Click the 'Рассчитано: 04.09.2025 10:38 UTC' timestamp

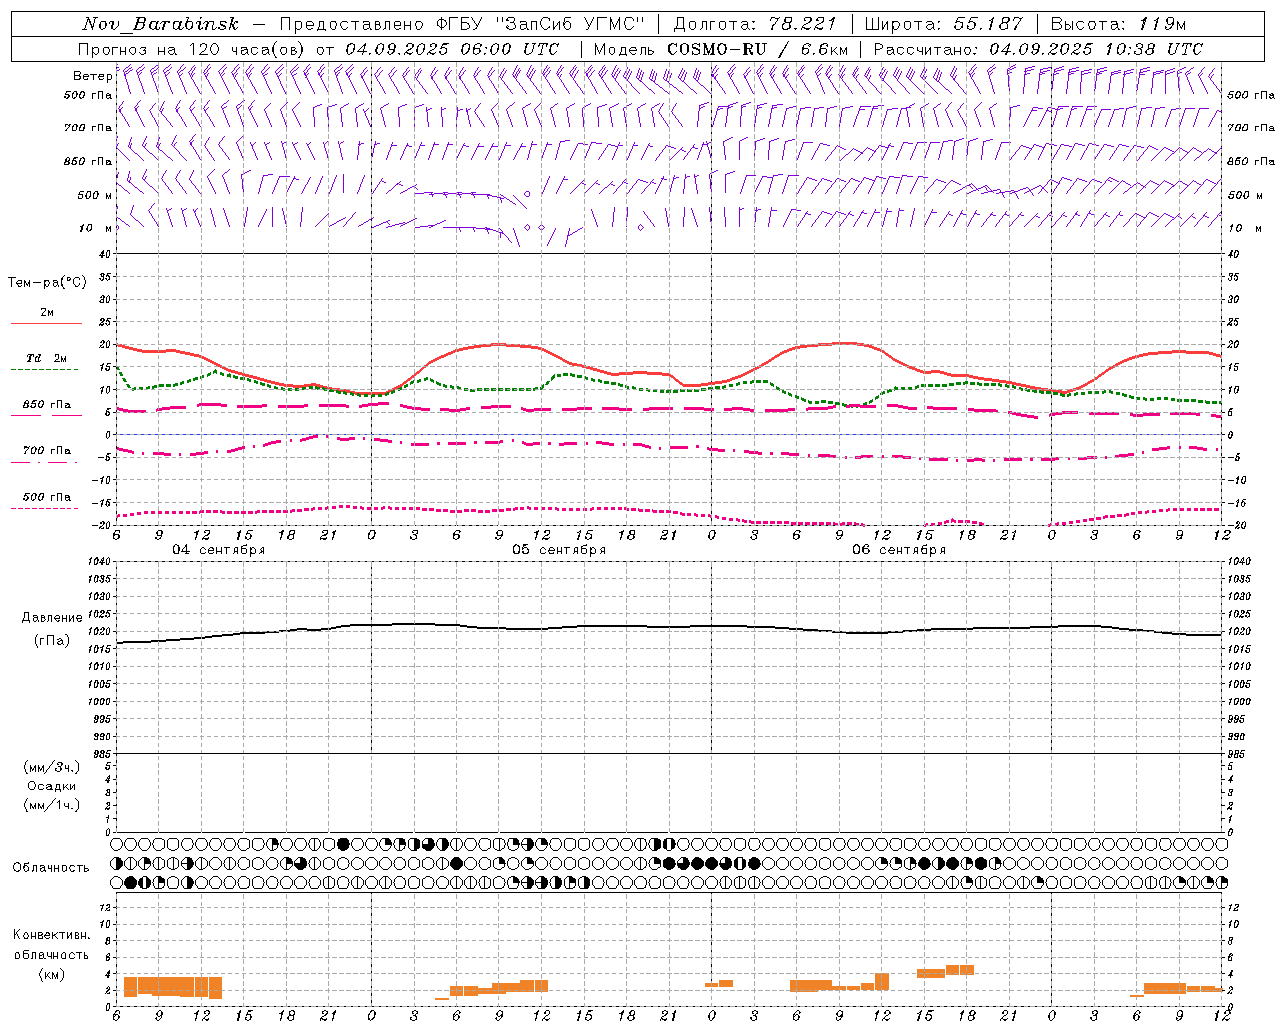tap(1037, 49)
